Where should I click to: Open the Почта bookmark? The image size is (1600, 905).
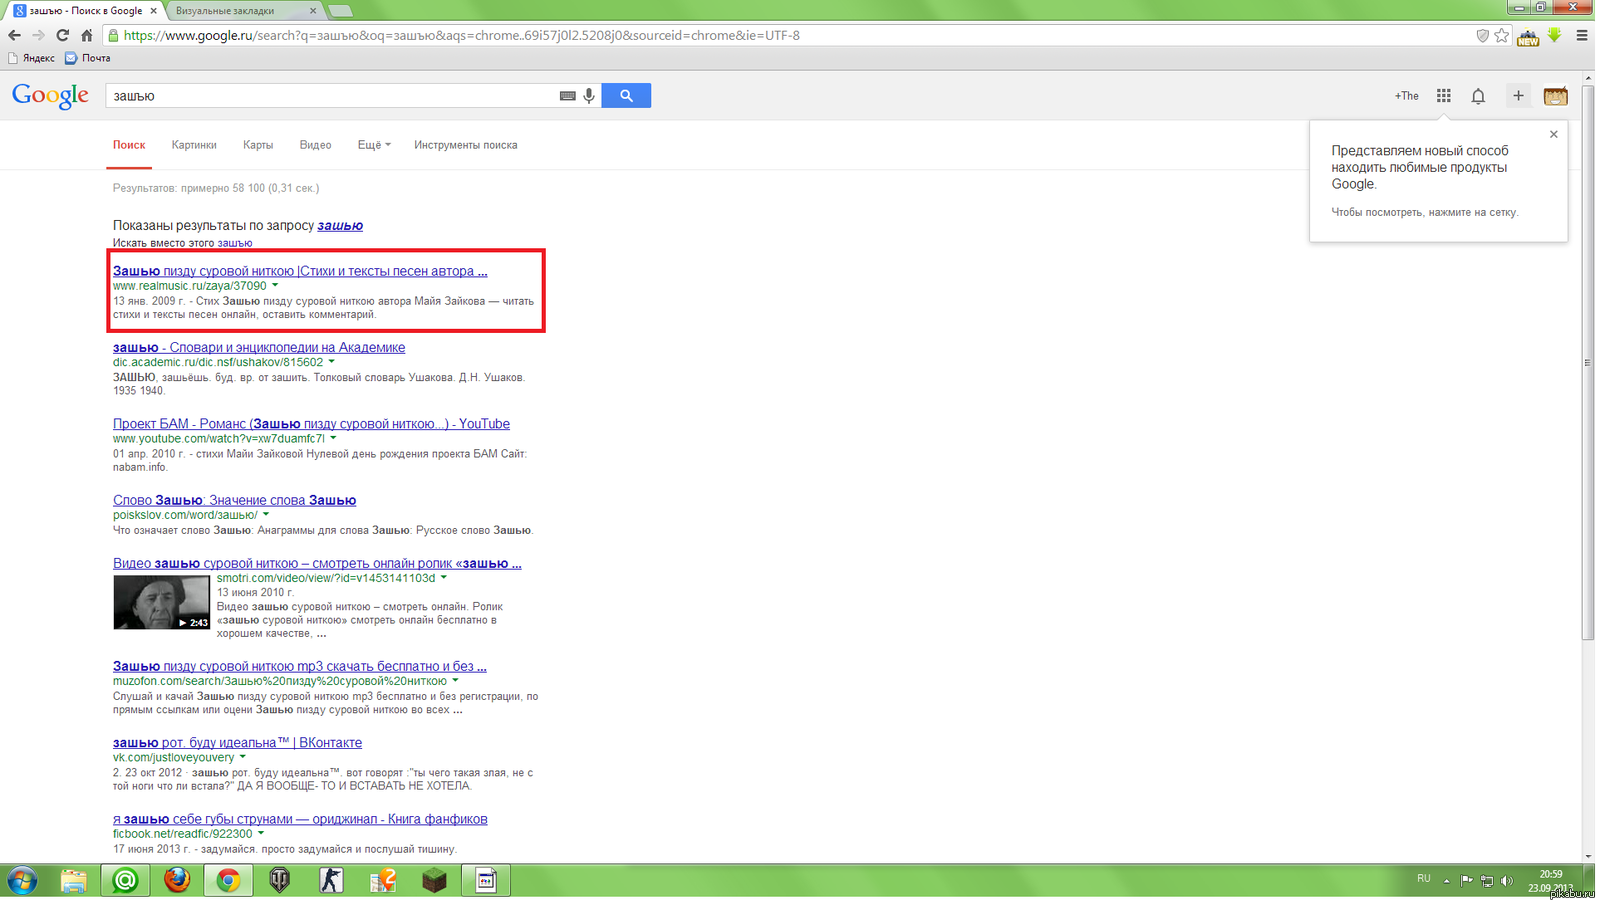[88, 58]
